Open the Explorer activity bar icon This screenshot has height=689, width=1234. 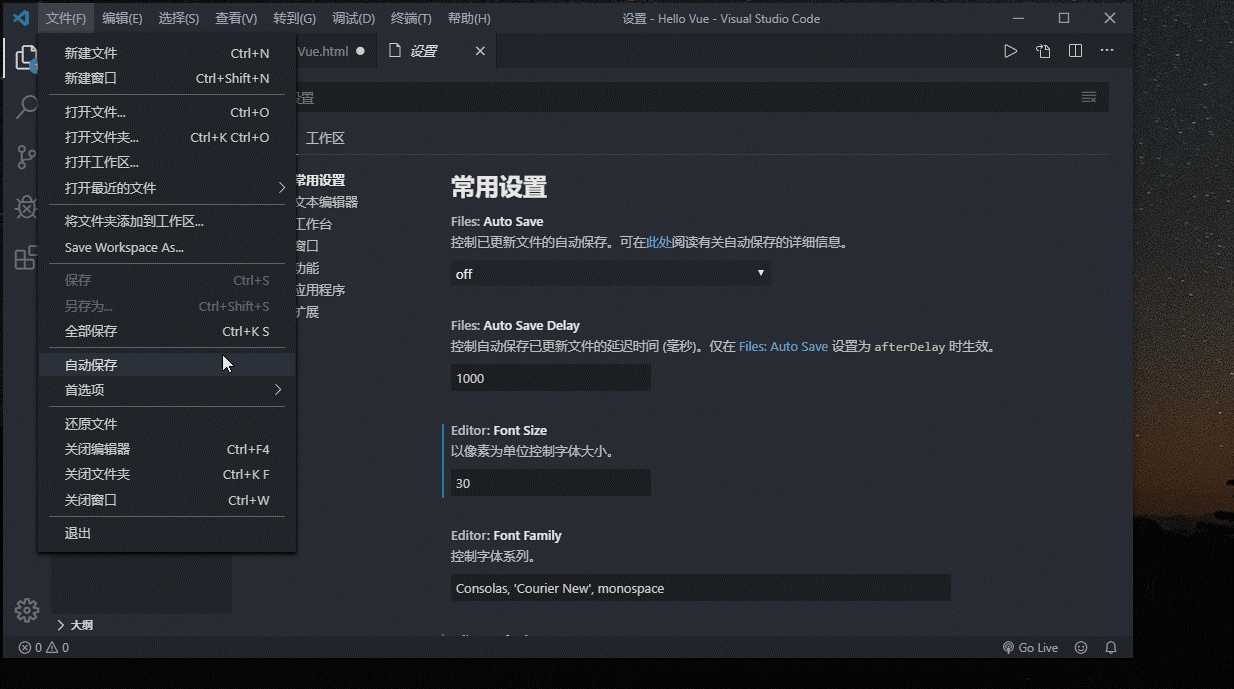pos(26,58)
